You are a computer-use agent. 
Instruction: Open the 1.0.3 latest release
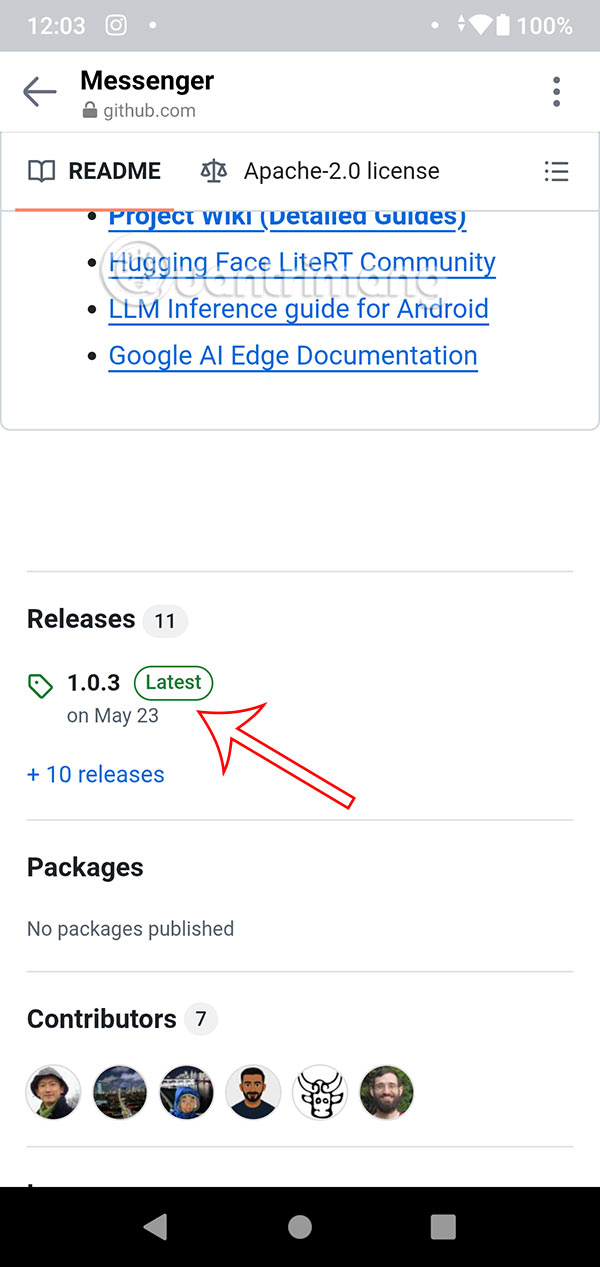(x=94, y=683)
